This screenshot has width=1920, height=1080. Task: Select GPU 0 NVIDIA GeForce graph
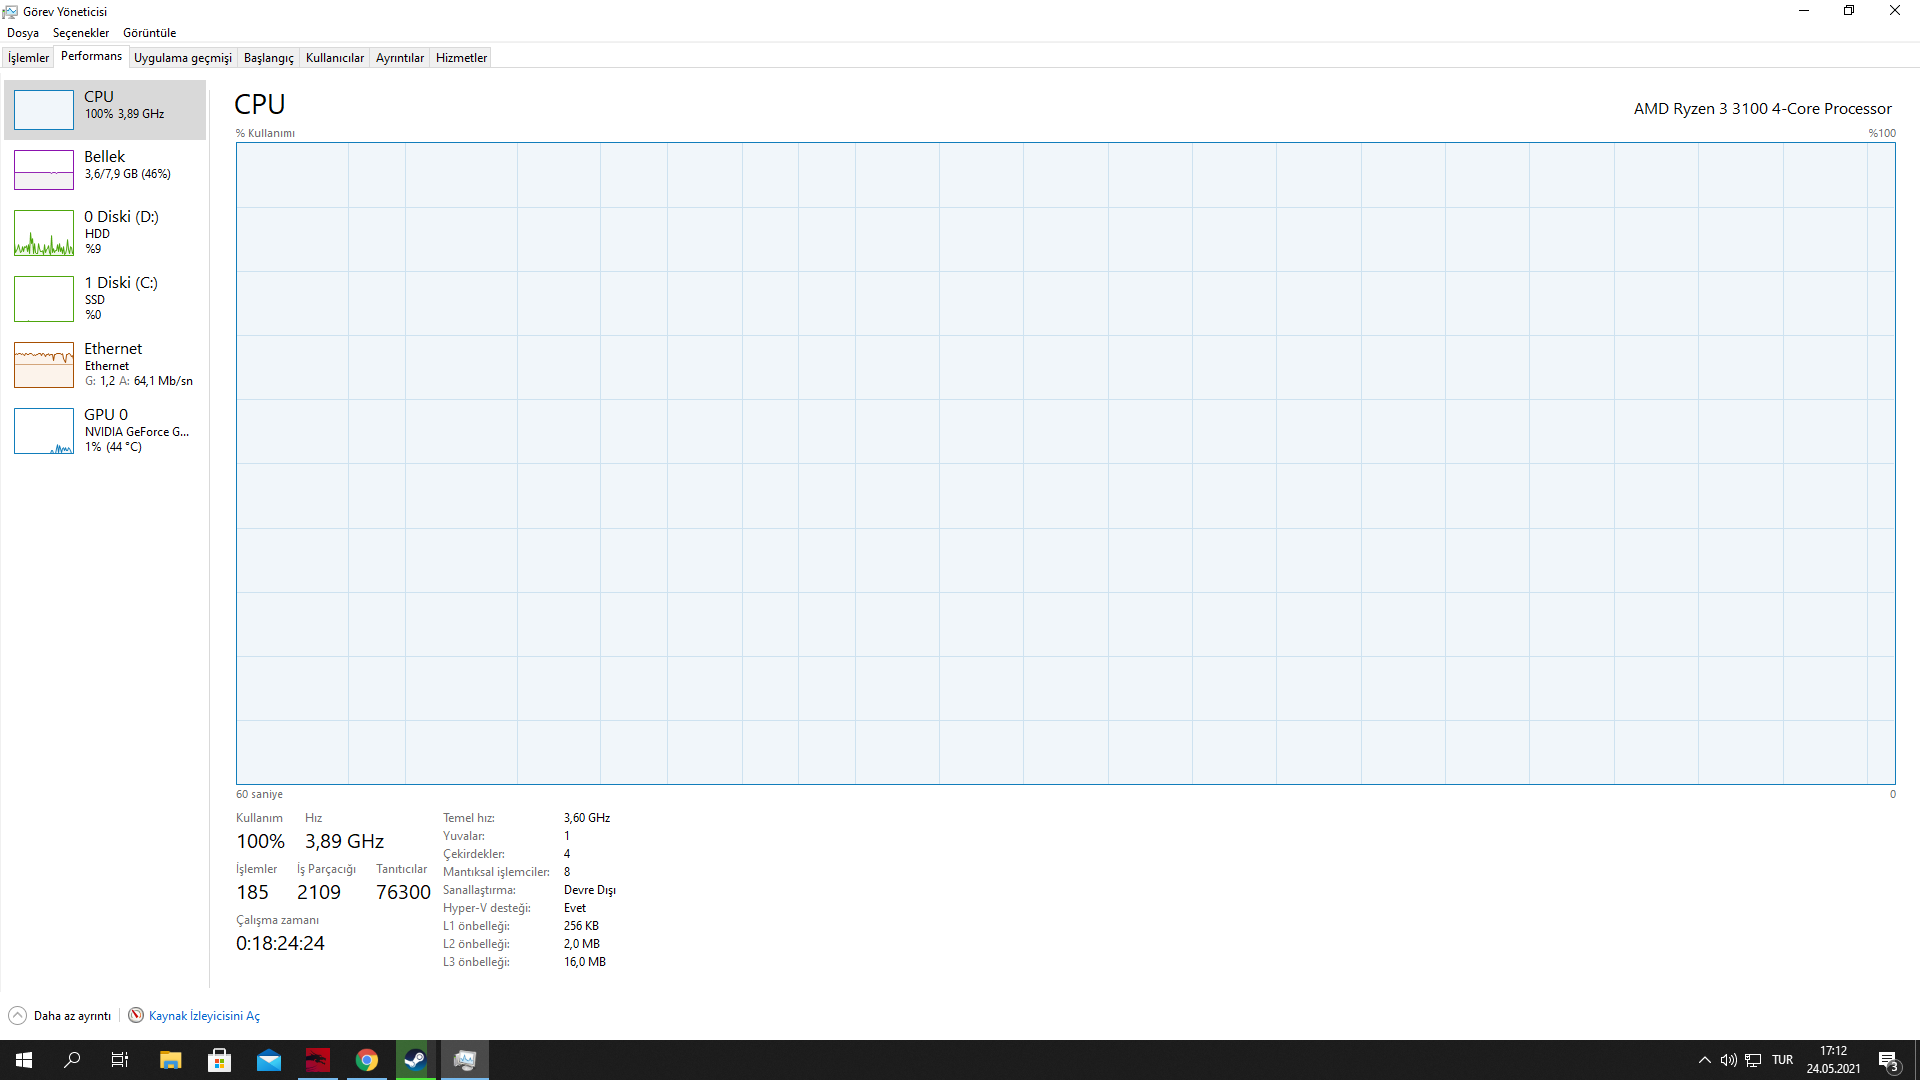click(44, 431)
